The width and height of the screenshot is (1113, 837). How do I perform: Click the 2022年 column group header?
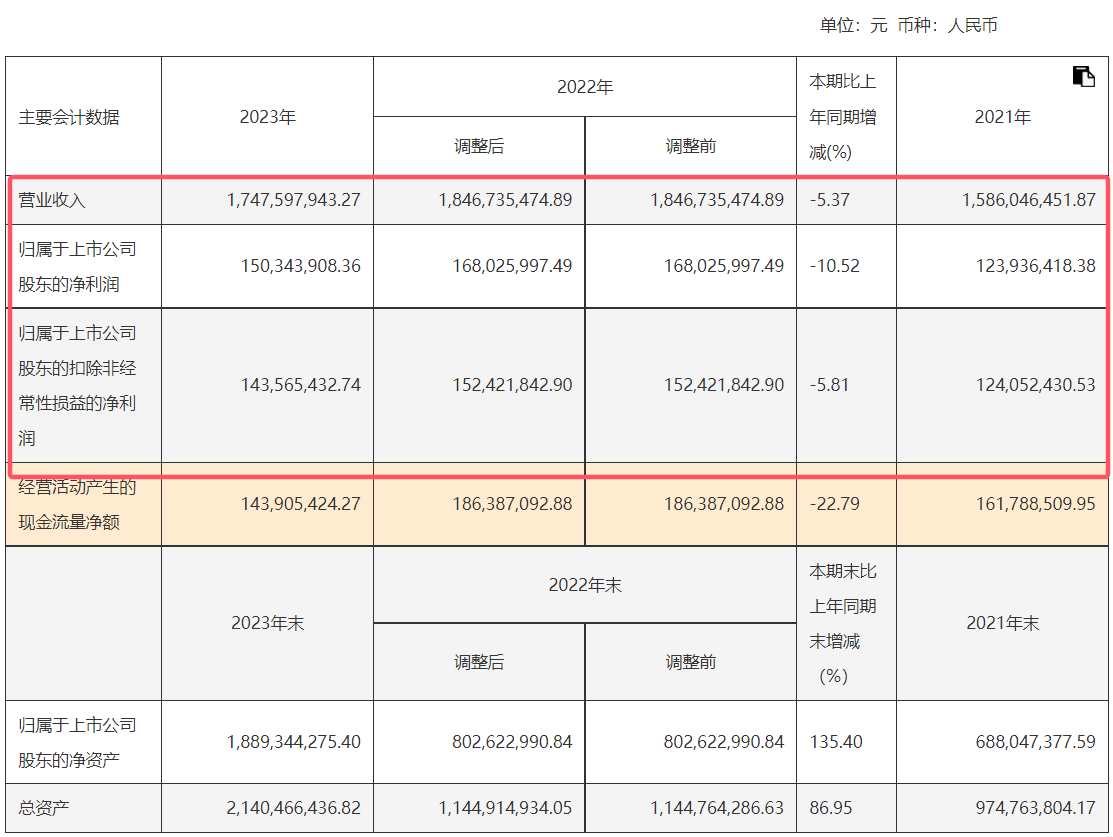click(584, 87)
